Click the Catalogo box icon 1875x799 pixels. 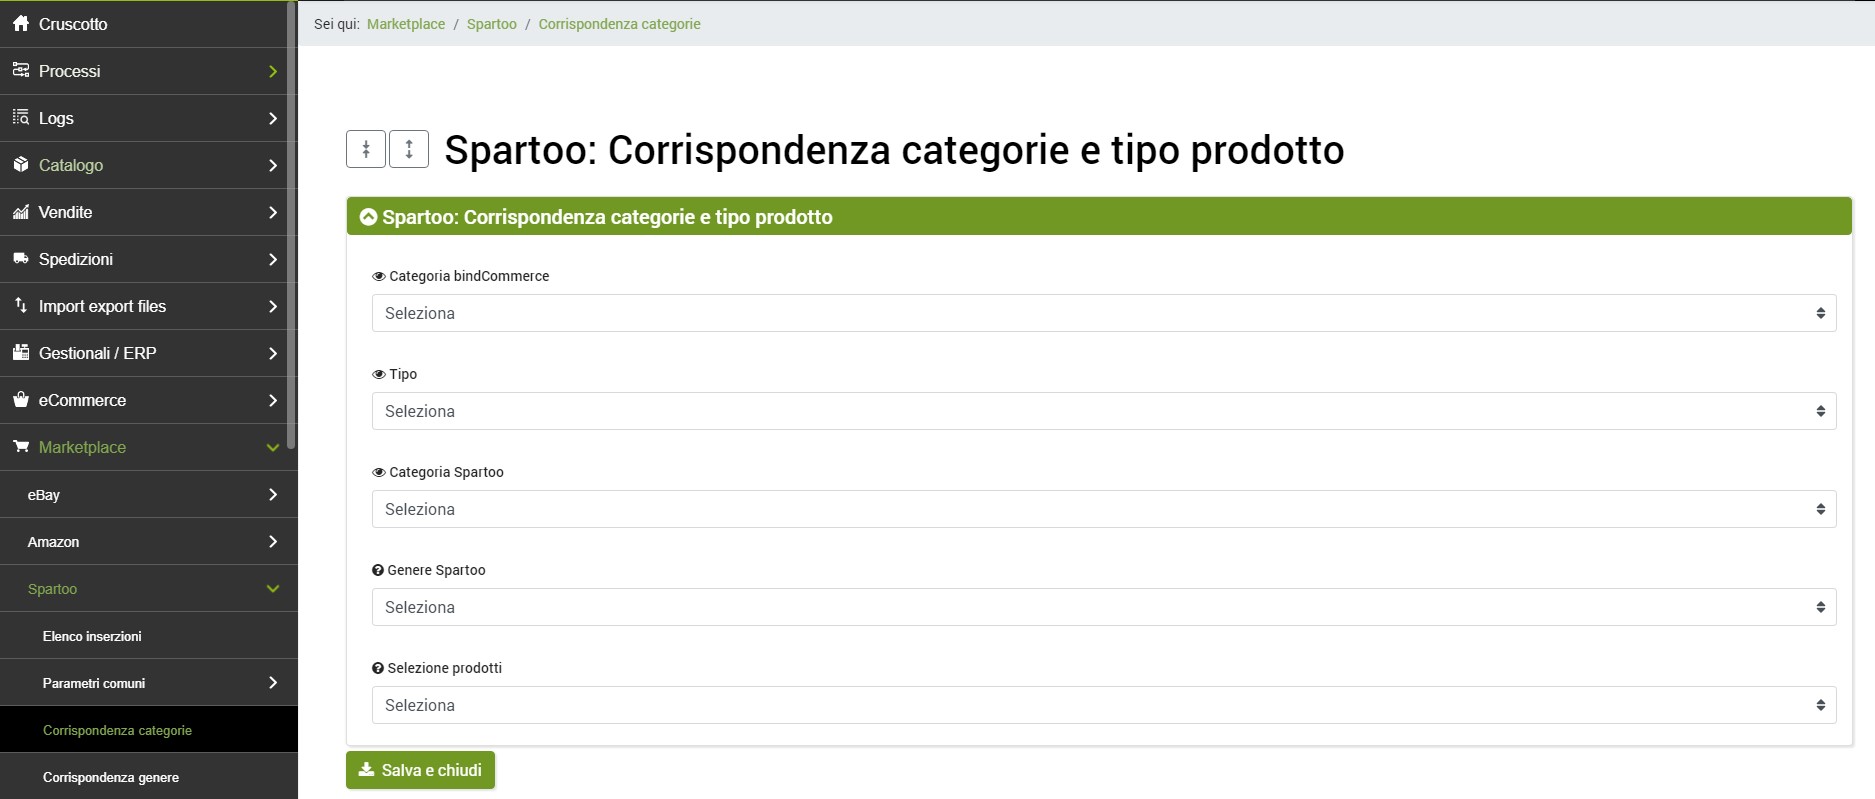point(21,165)
